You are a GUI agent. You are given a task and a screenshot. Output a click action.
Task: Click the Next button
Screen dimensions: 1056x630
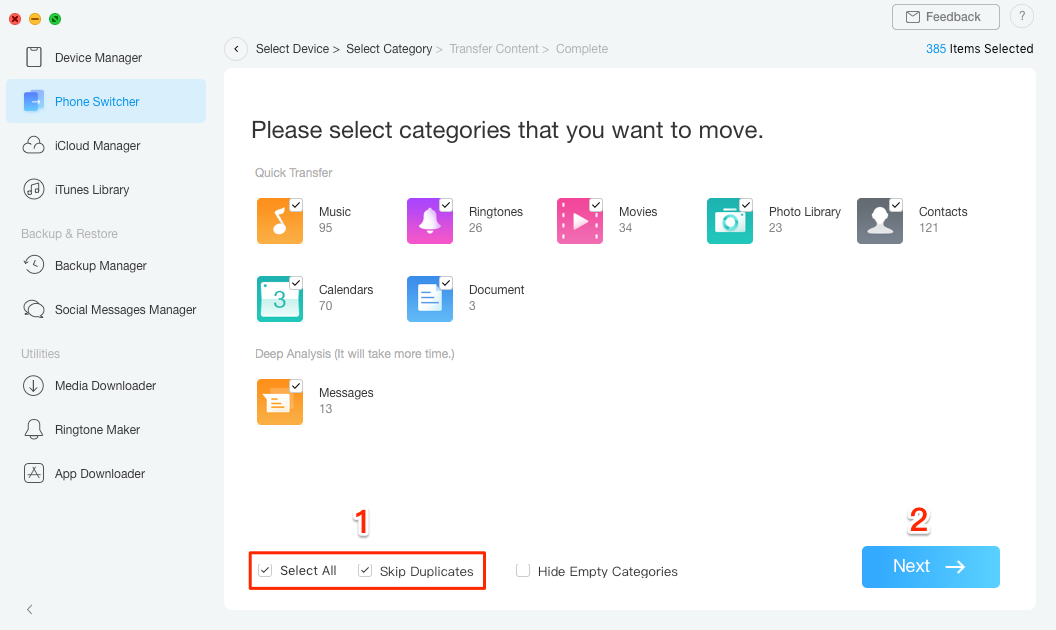930,566
